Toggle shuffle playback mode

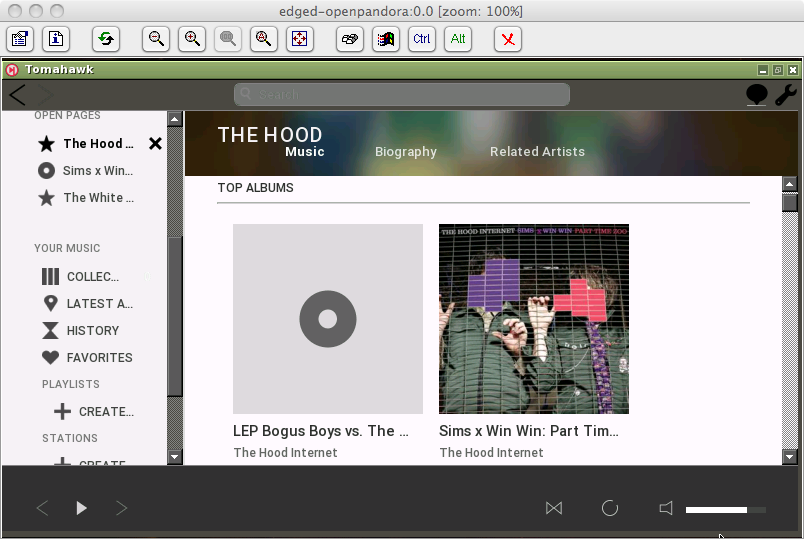(554, 508)
